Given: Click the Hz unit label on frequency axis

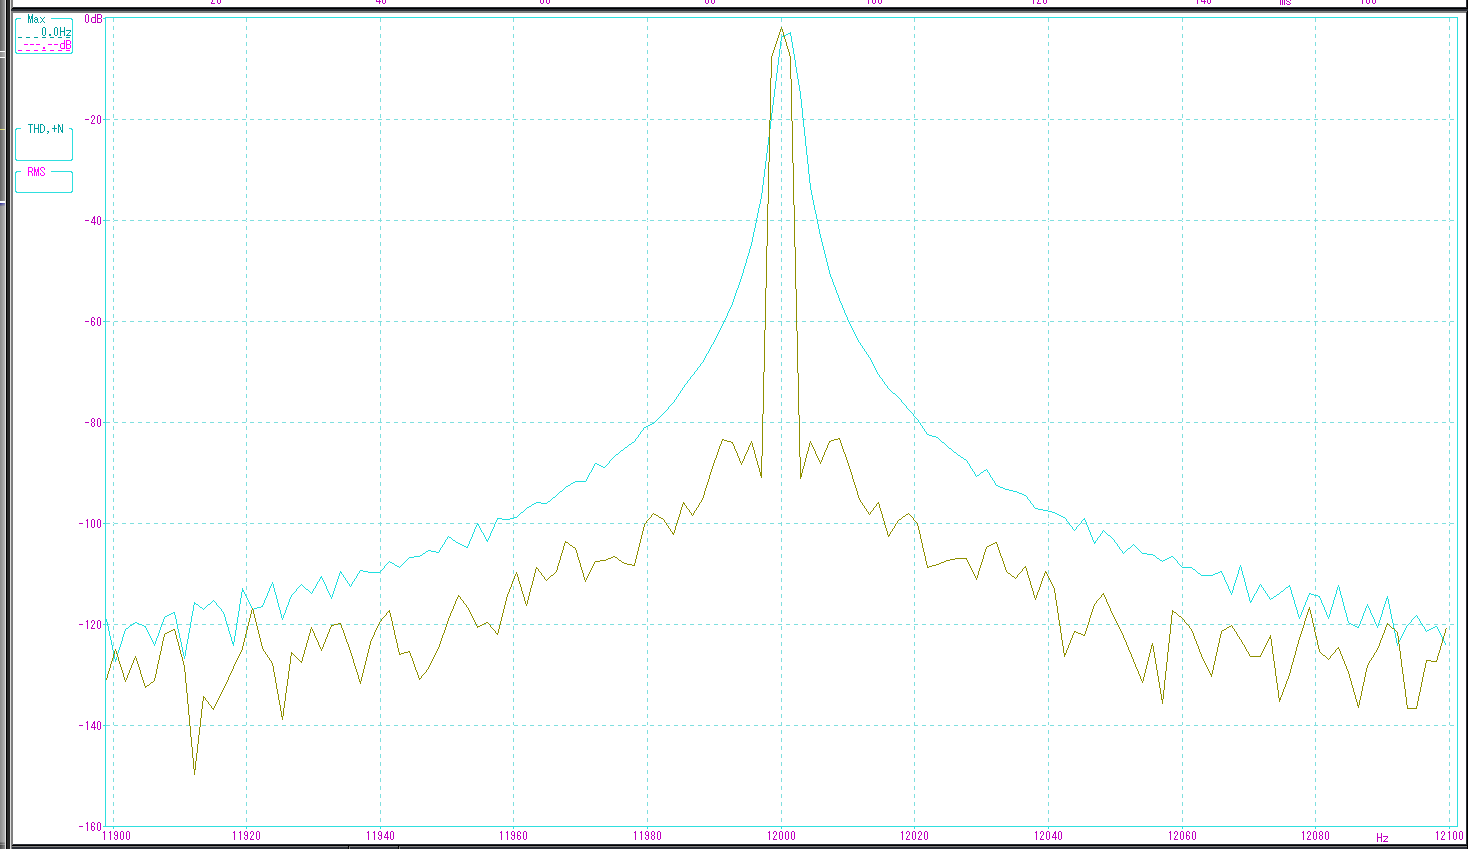Looking at the screenshot, I should coord(1382,838).
